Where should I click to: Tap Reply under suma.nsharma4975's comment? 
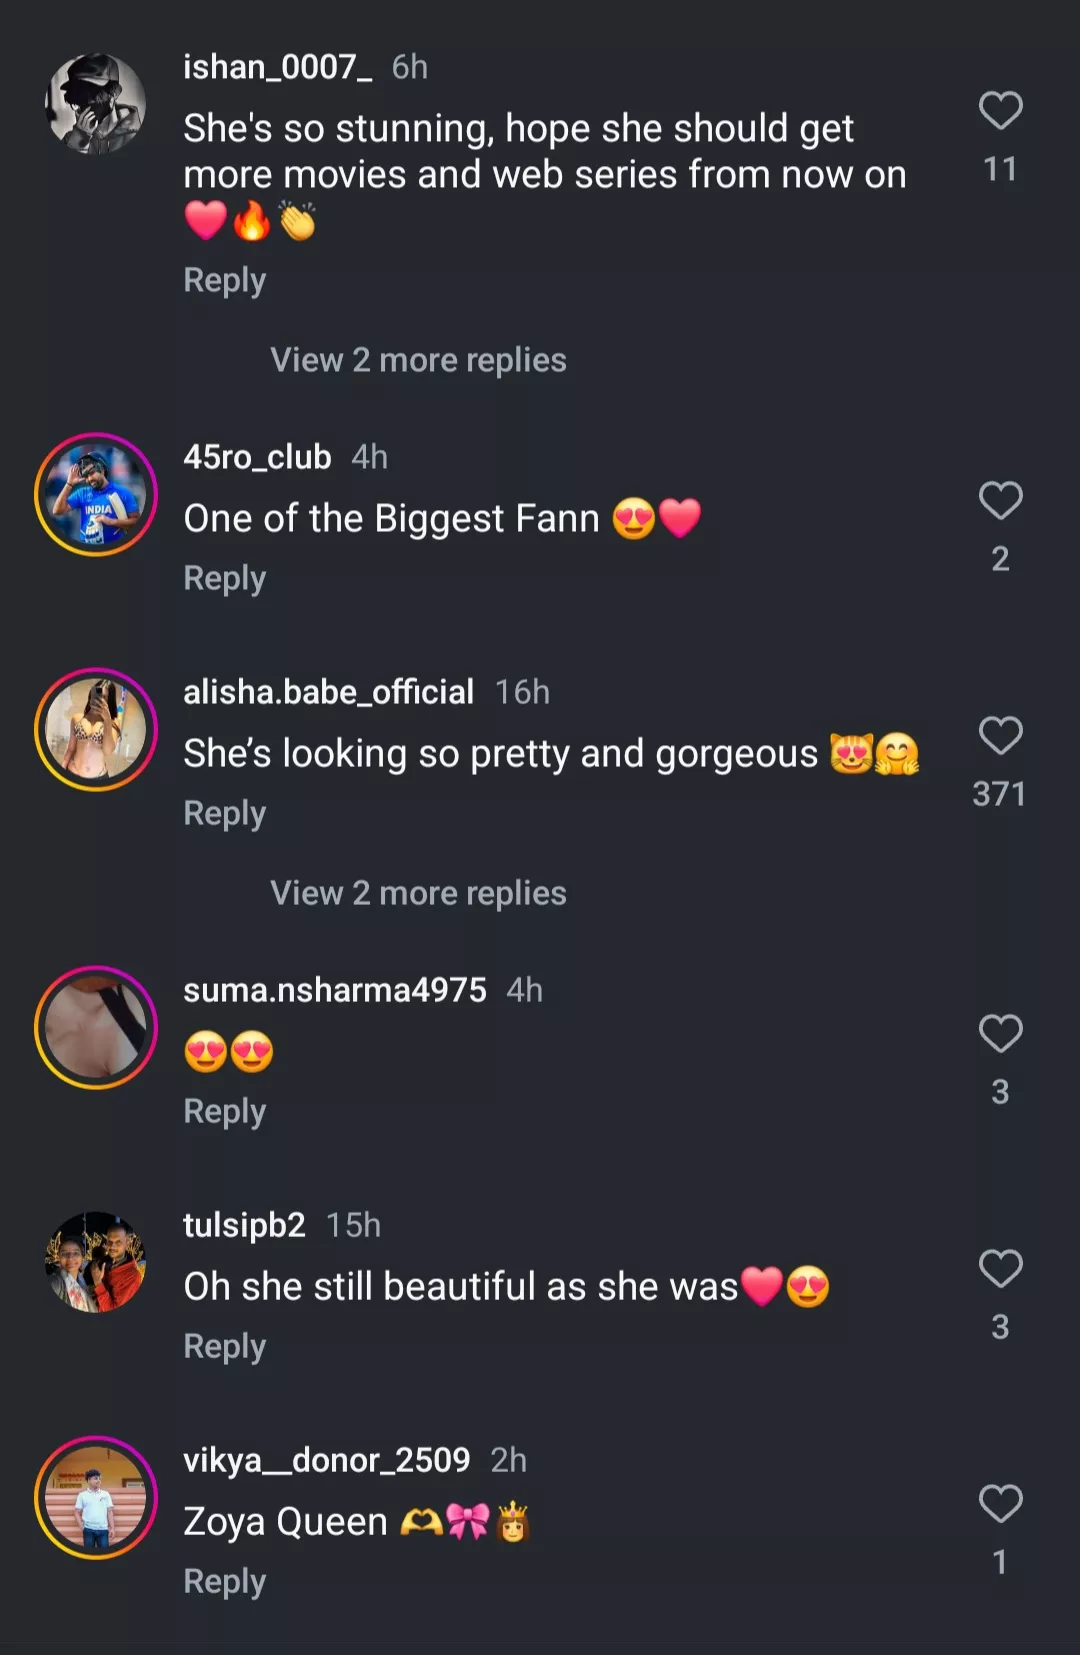(224, 1110)
